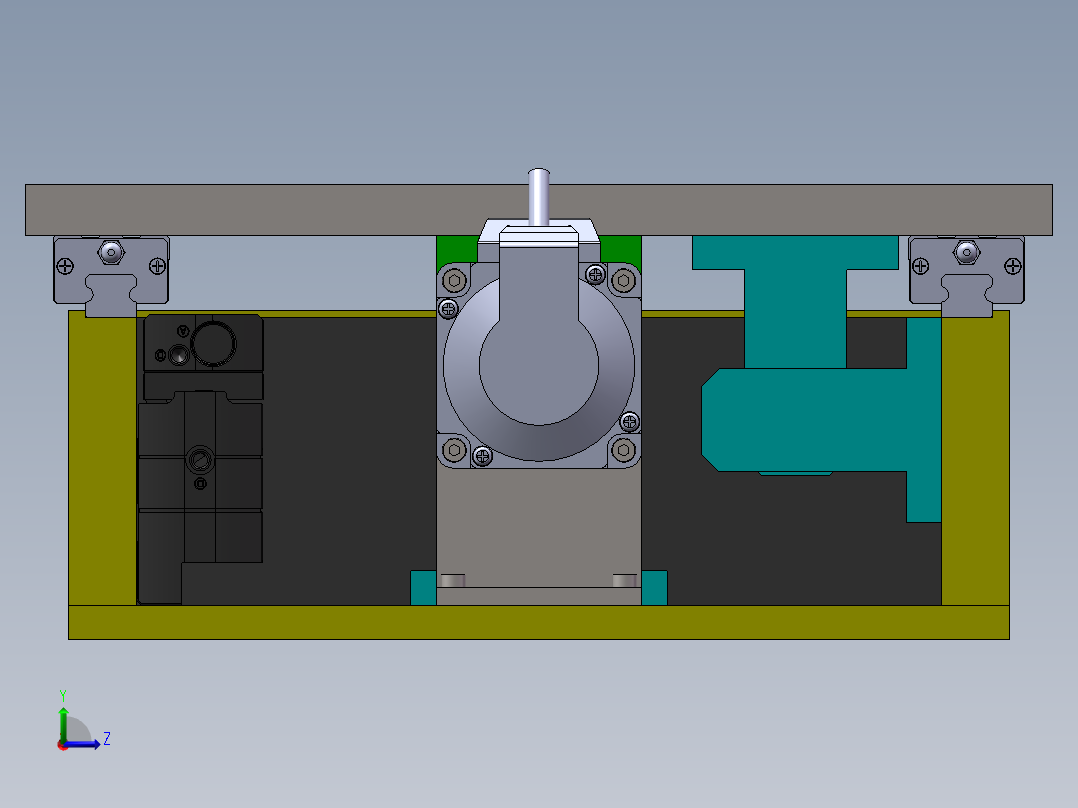Screen dimensions: 1078x808
Task: Pick the round motor flange face
Action: [x=539, y=368]
